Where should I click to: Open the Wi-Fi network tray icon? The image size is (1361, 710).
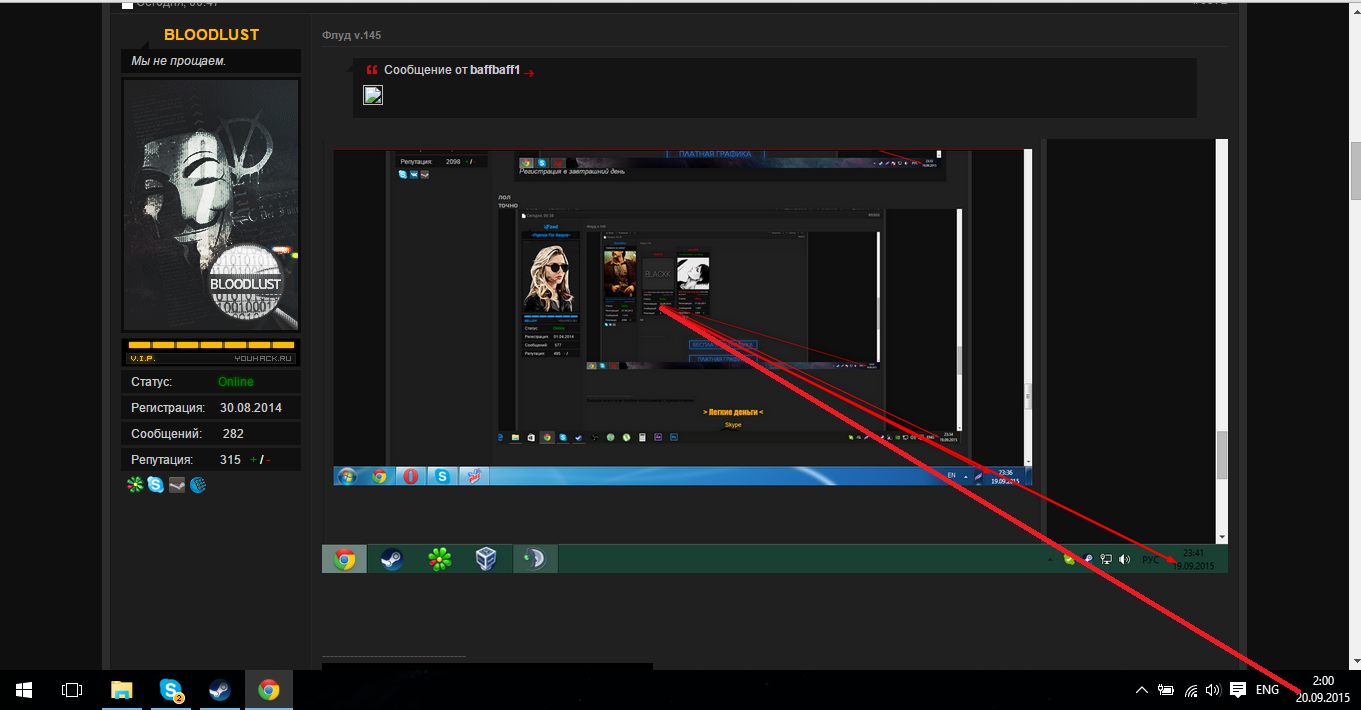(1191, 690)
